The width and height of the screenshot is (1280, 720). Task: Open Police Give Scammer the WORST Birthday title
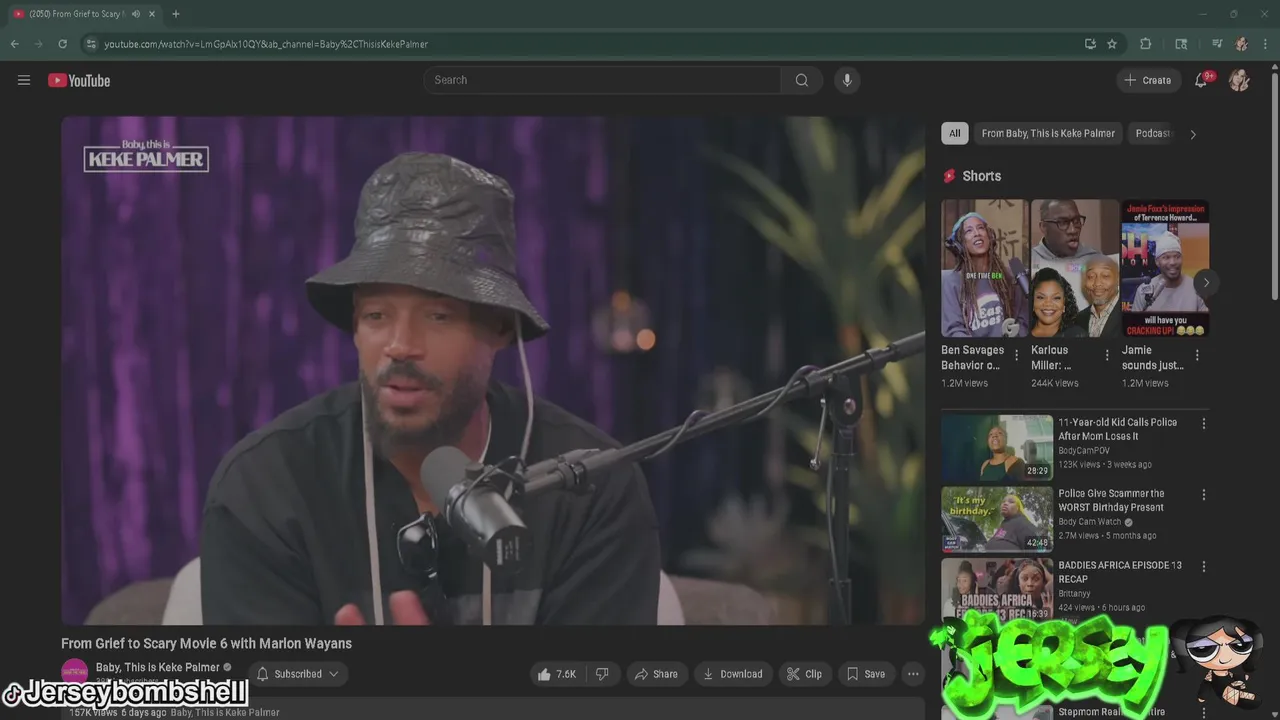click(x=1111, y=500)
